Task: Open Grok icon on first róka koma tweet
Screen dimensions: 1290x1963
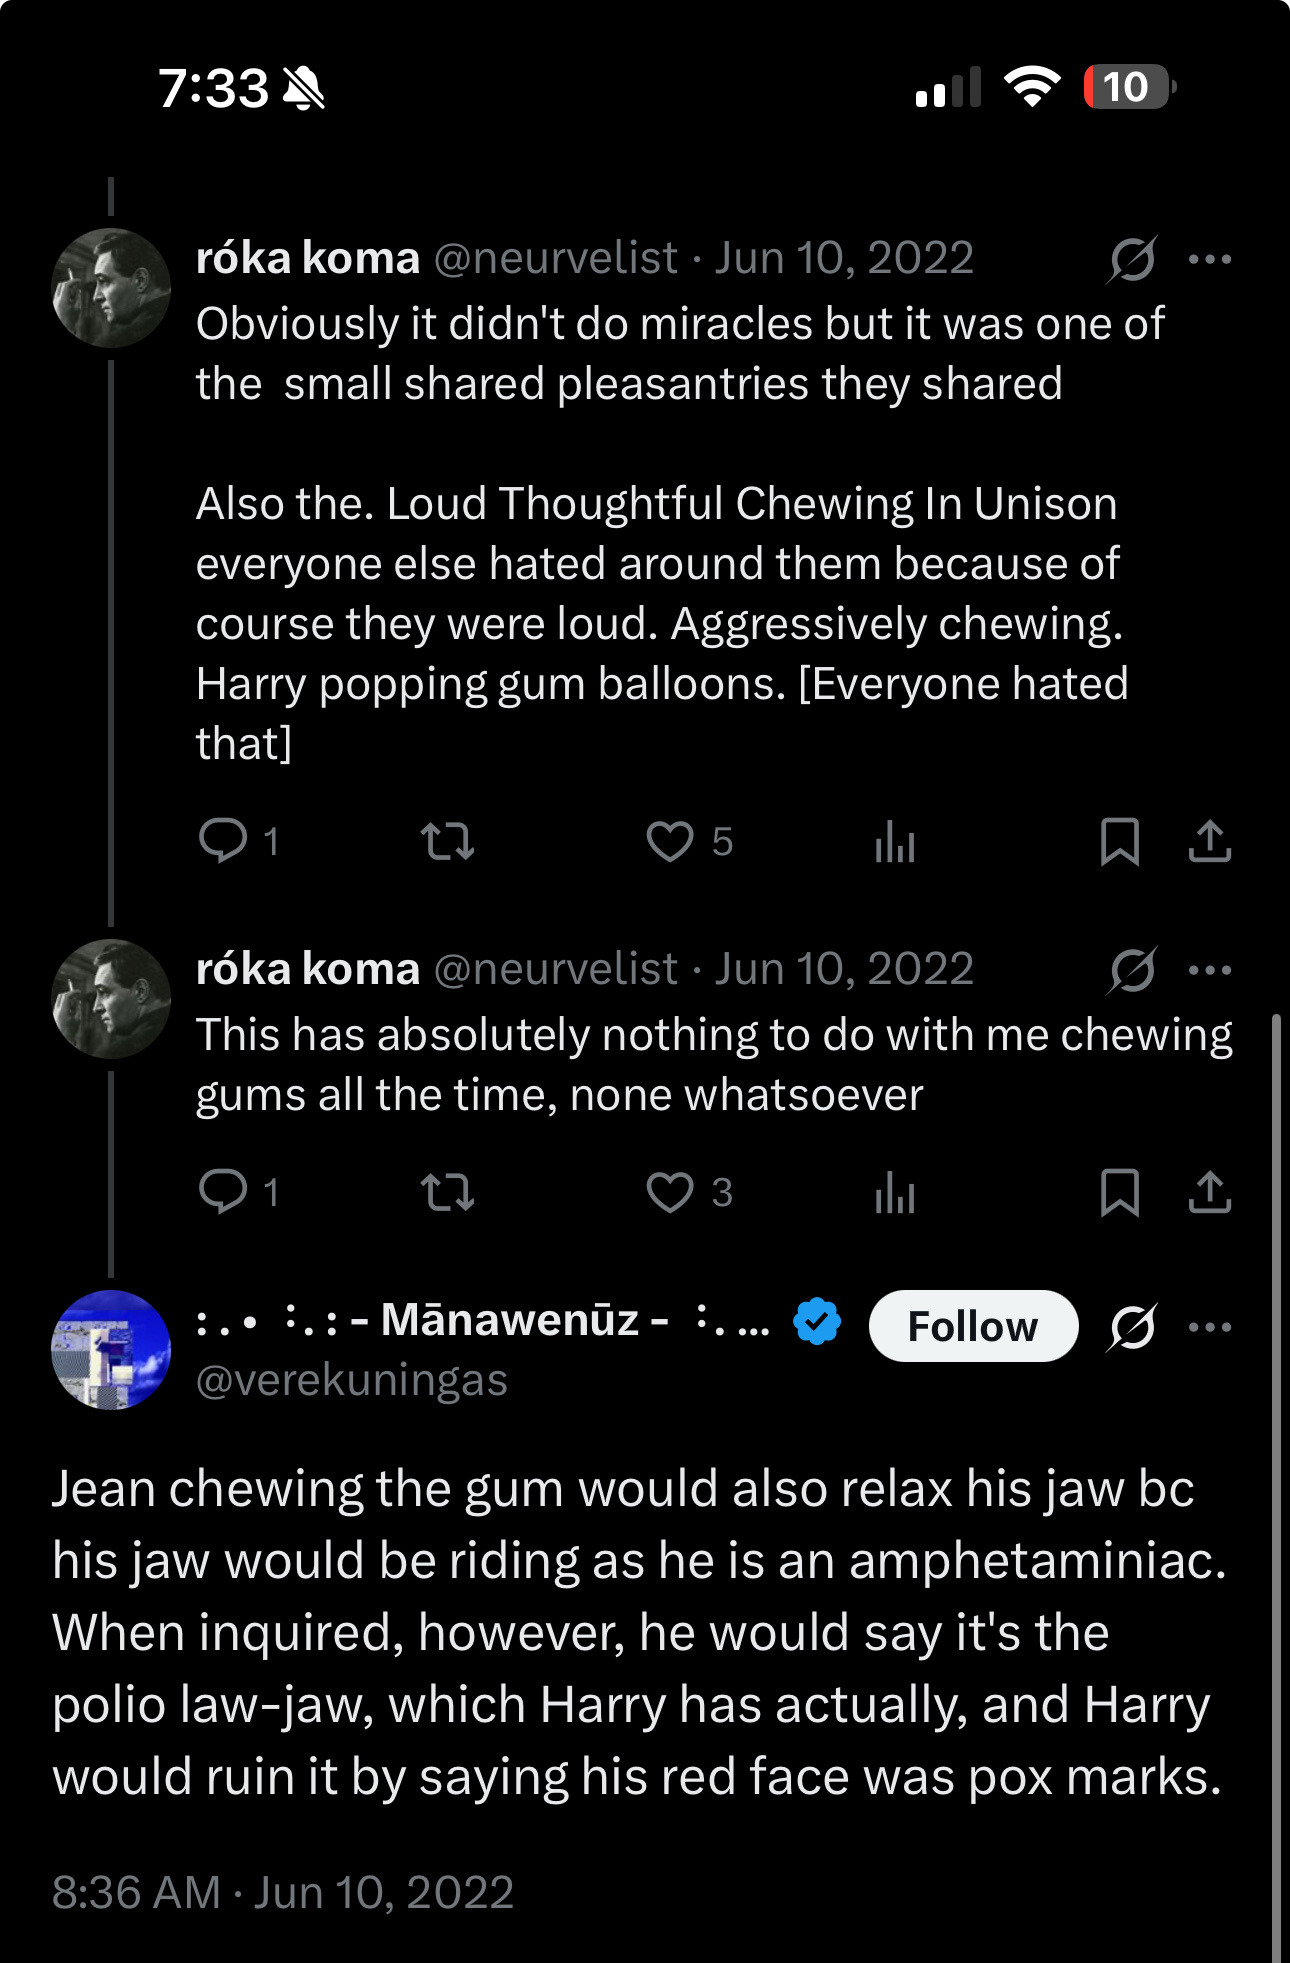Action: point(1132,259)
